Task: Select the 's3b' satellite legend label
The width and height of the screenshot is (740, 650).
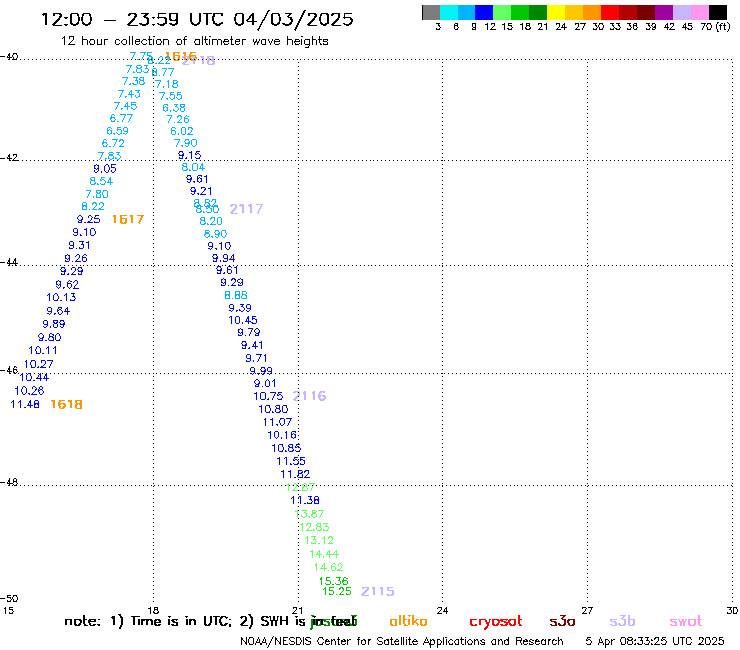Action: (x=622, y=621)
